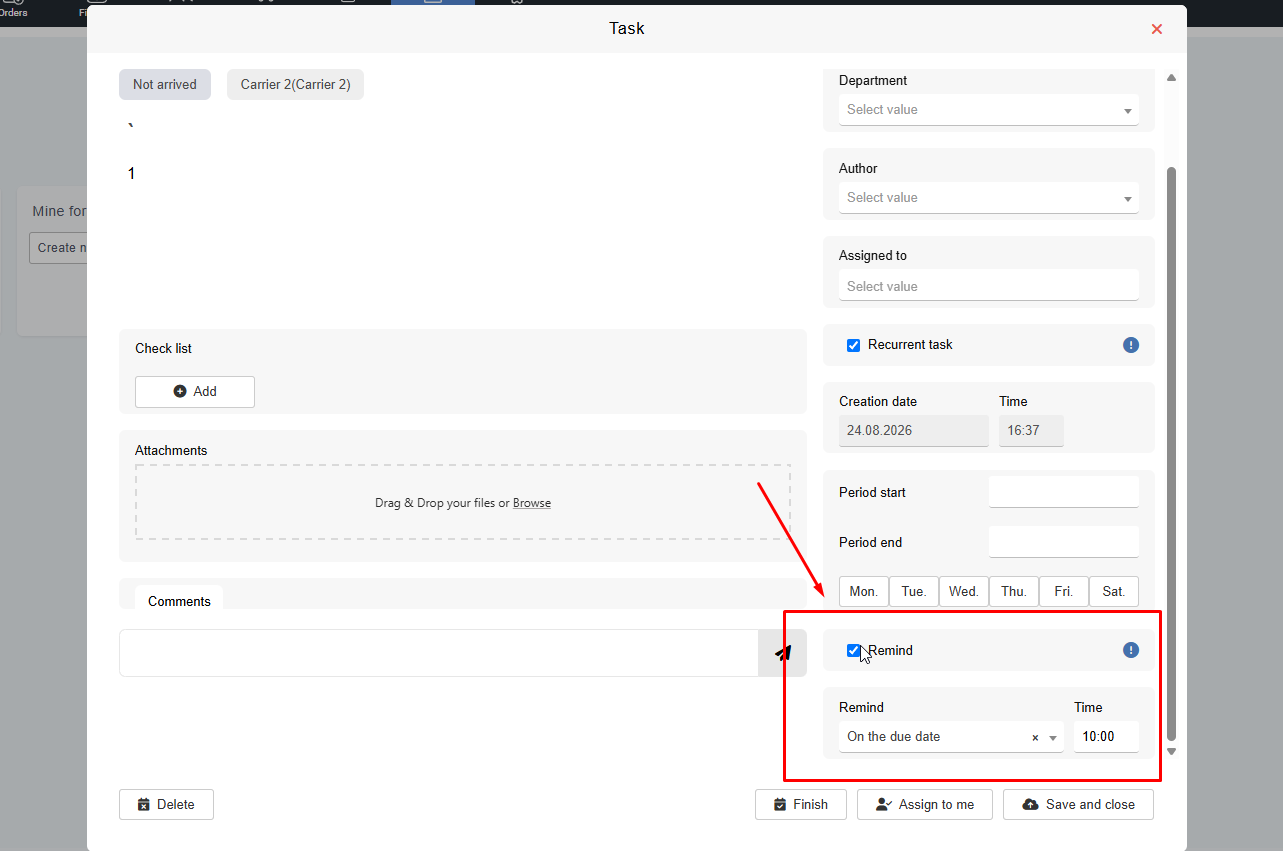Click the Not arrived status tag
The height and width of the screenshot is (851, 1283).
165,84
